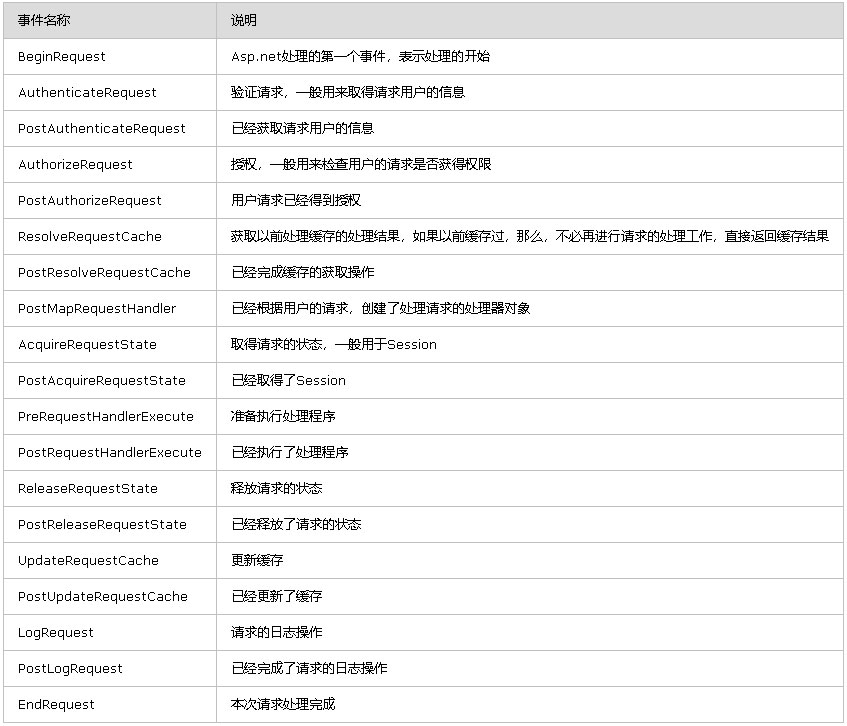Click description '更新缓存'
The image size is (847, 726).
click(257, 561)
